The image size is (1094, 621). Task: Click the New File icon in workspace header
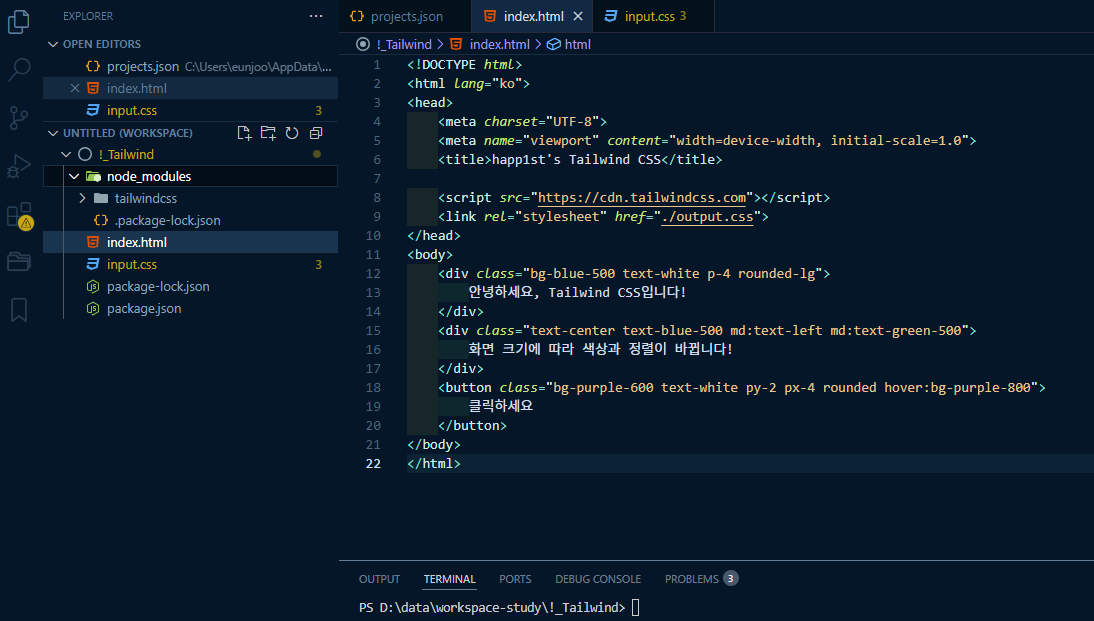tap(244, 133)
